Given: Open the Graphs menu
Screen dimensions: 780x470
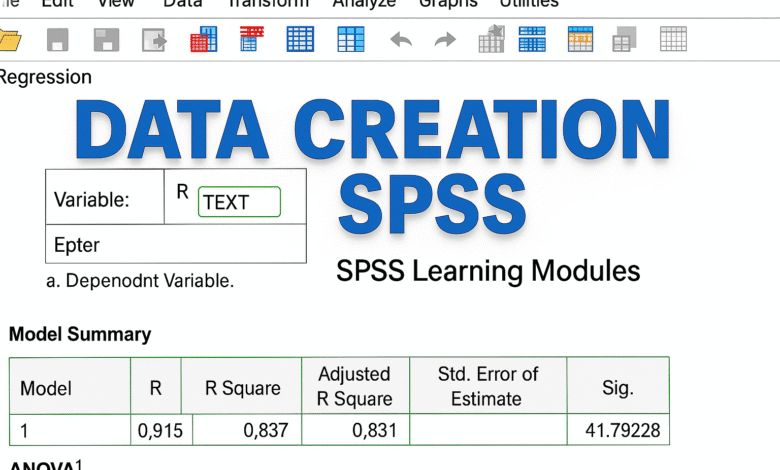Looking at the screenshot, I should (448, 3).
